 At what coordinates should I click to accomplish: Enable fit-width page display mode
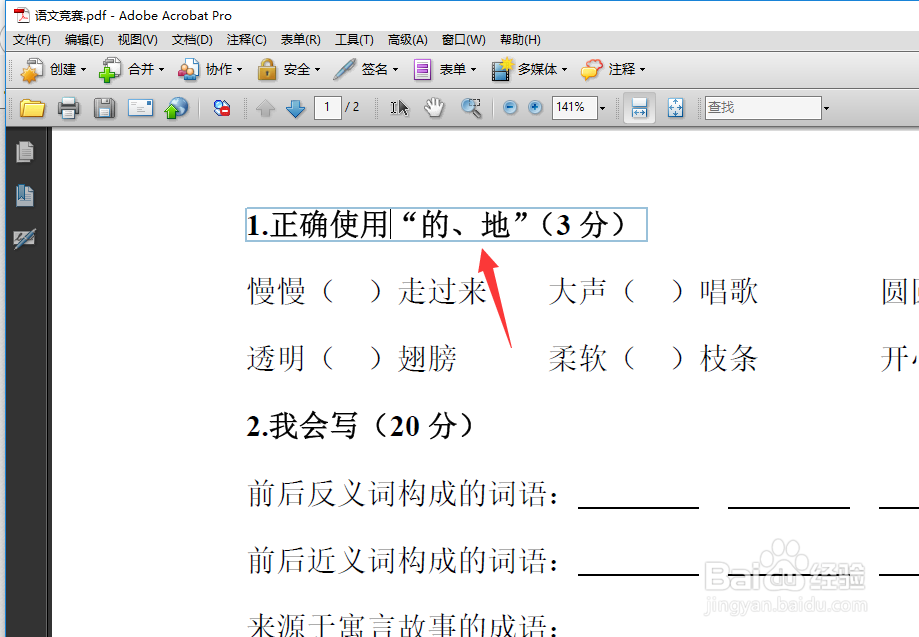(x=640, y=106)
